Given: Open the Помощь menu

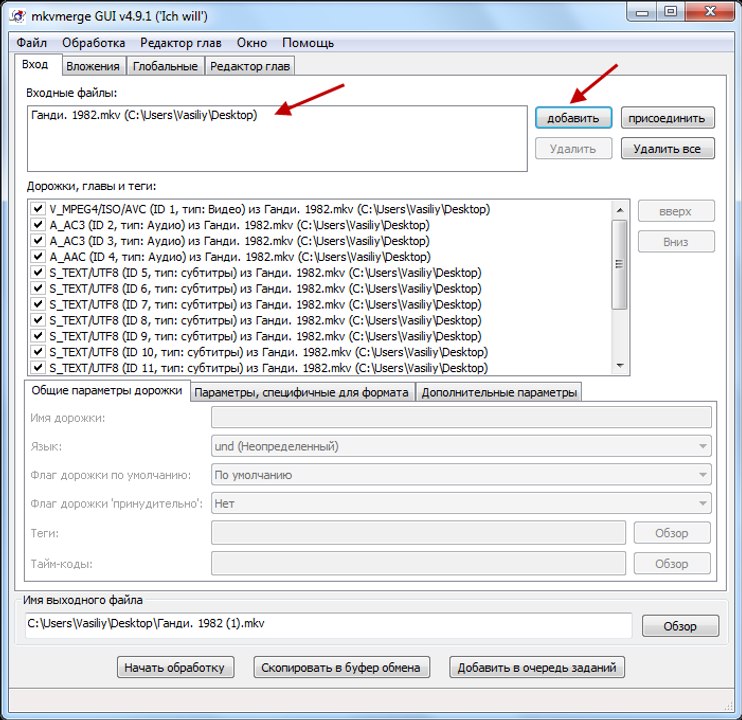Looking at the screenshot, I should point(308,43).
